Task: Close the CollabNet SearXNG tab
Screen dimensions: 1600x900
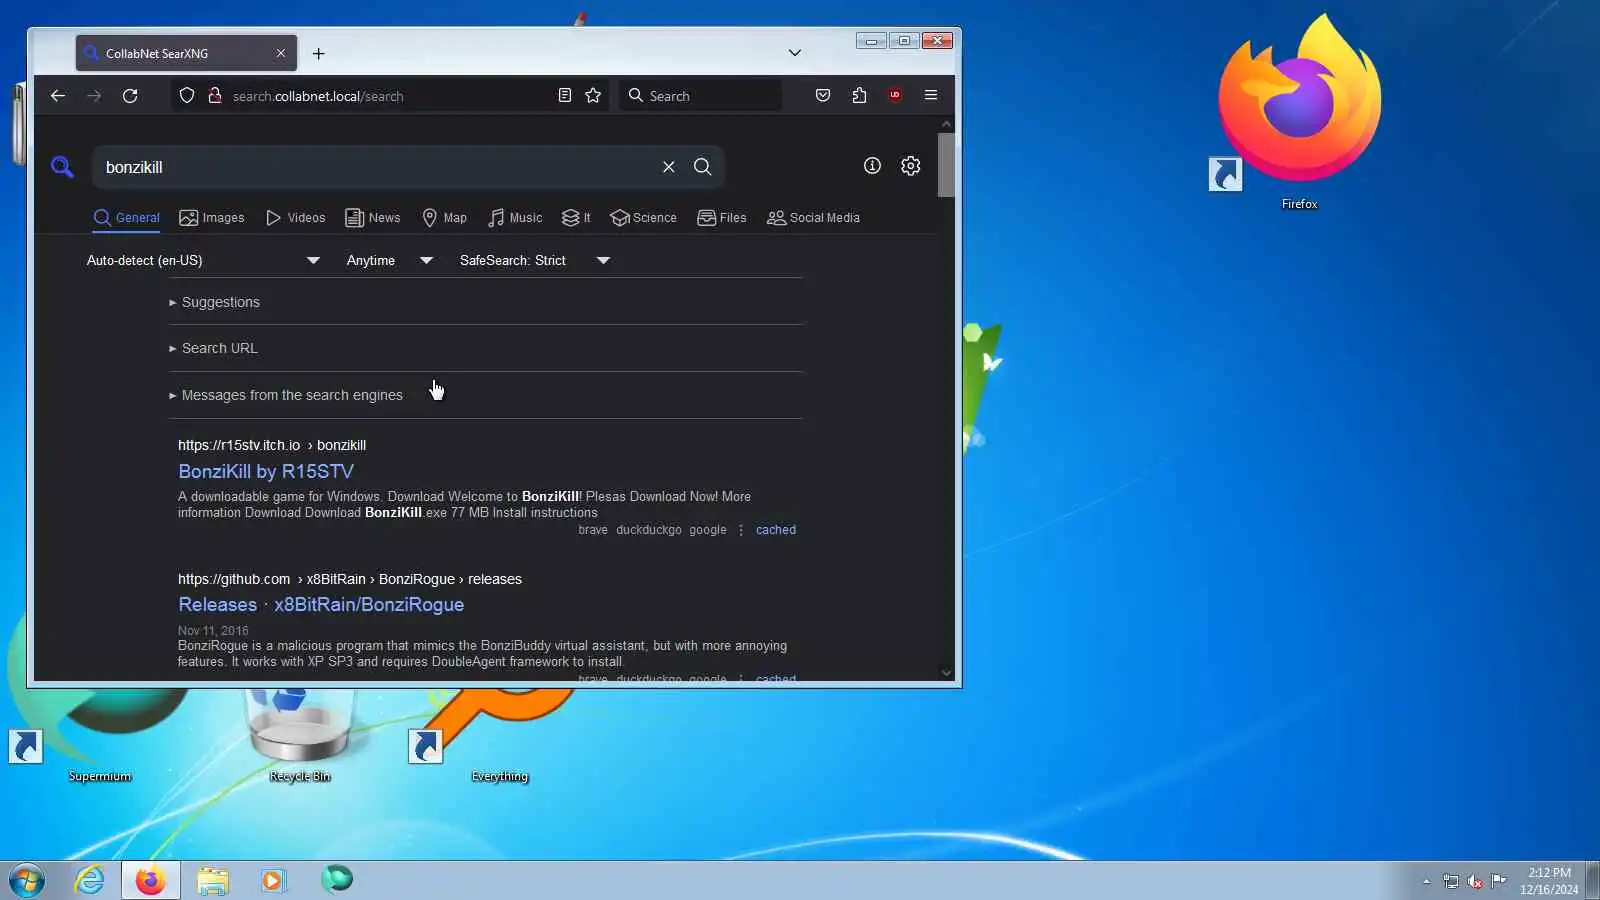Action: [281, 54]
